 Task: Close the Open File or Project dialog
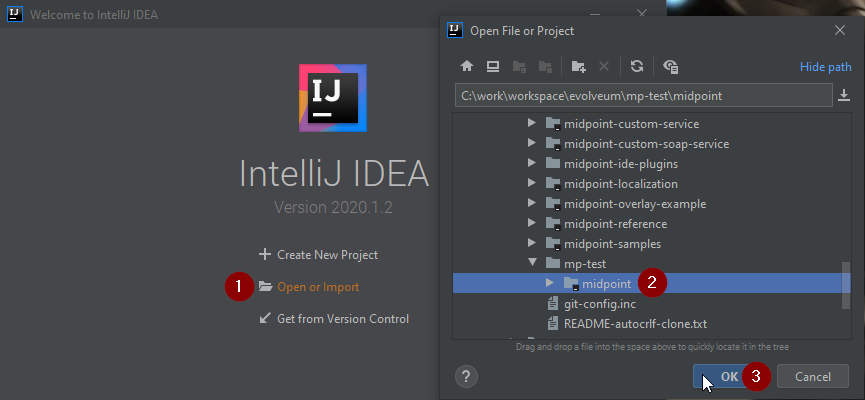tap(840, 30)
